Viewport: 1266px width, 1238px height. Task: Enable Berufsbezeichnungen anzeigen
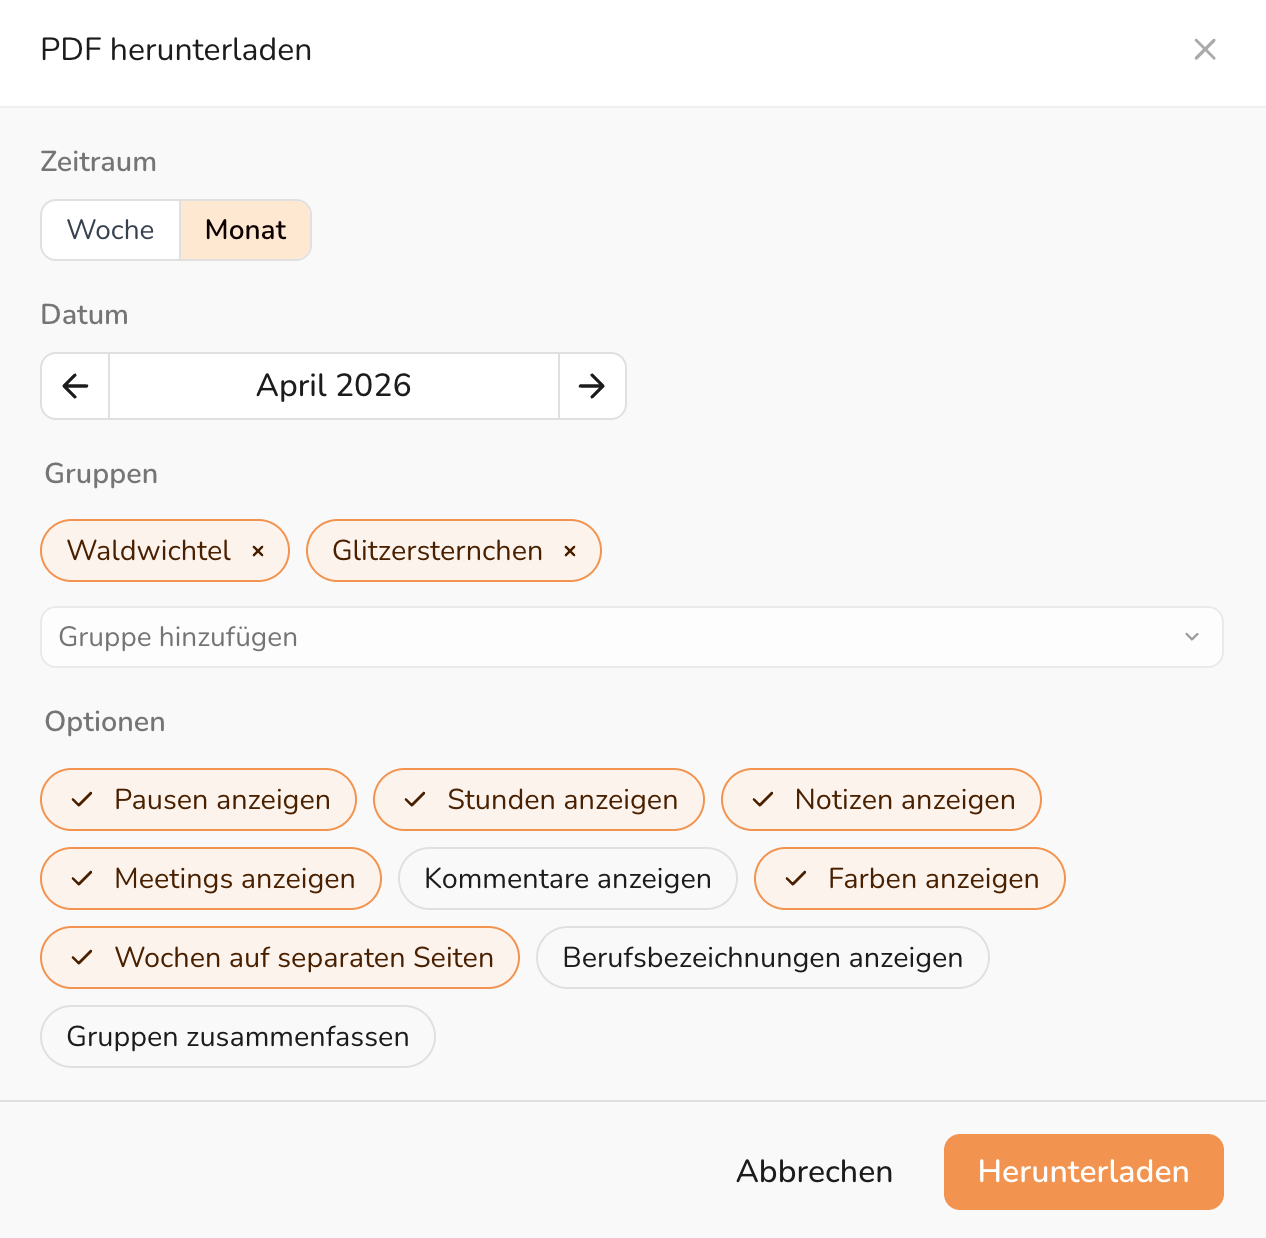click(x=763, y=958)
